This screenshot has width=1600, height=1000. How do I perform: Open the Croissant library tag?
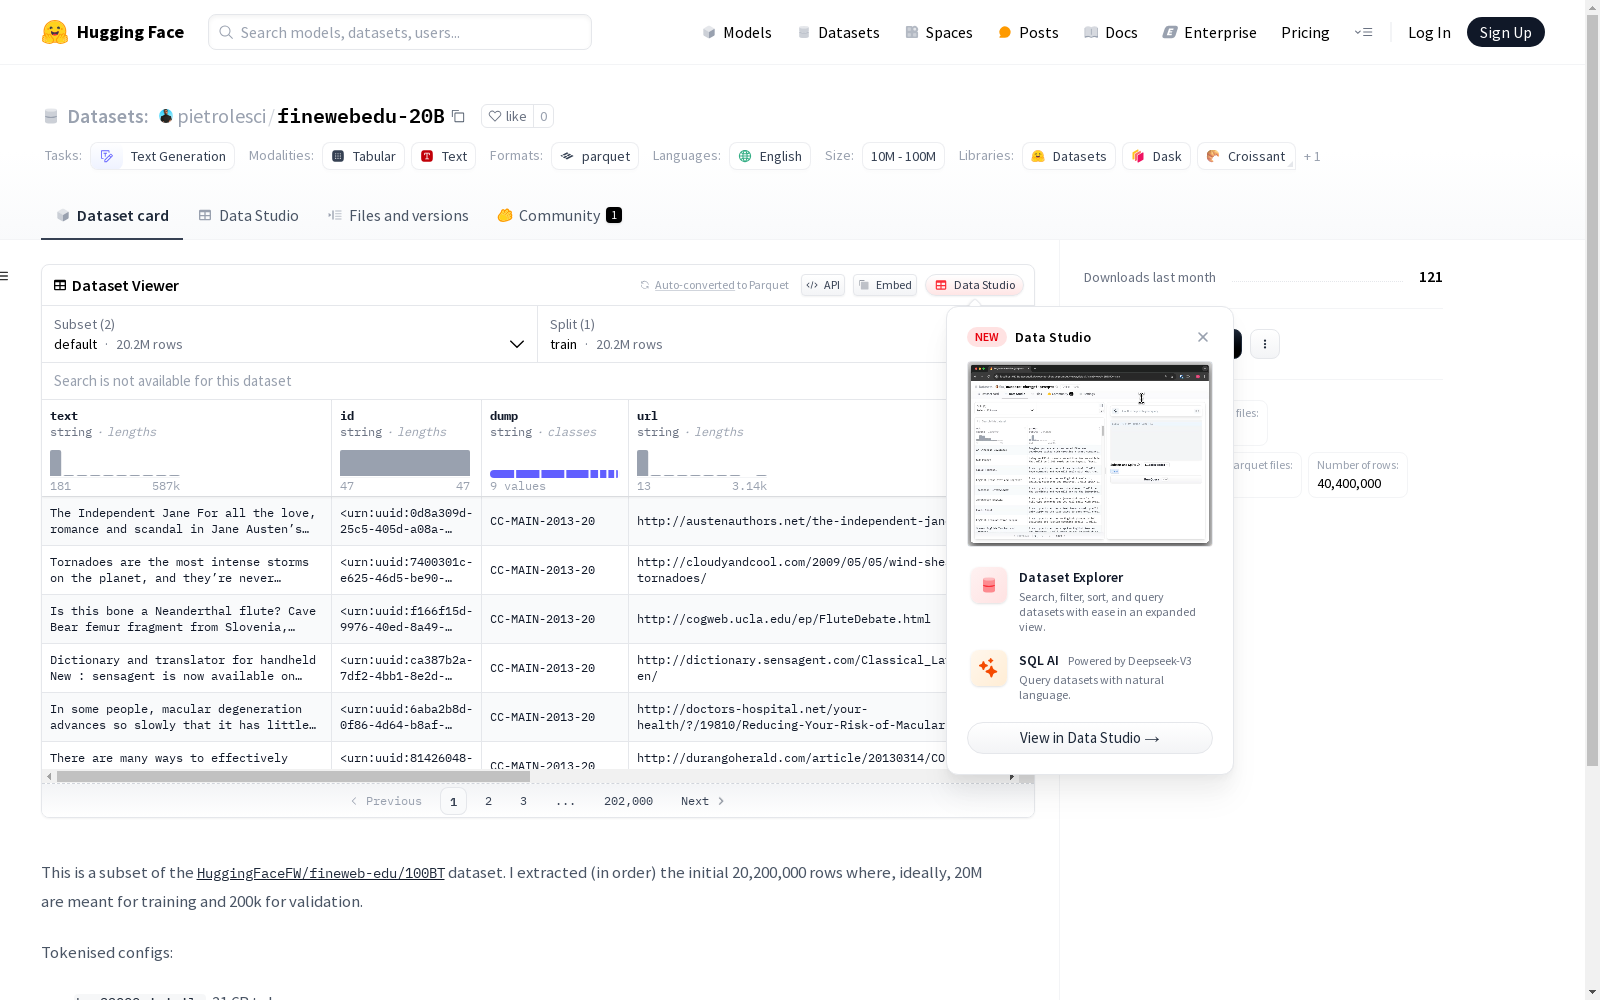point(1246,156)
